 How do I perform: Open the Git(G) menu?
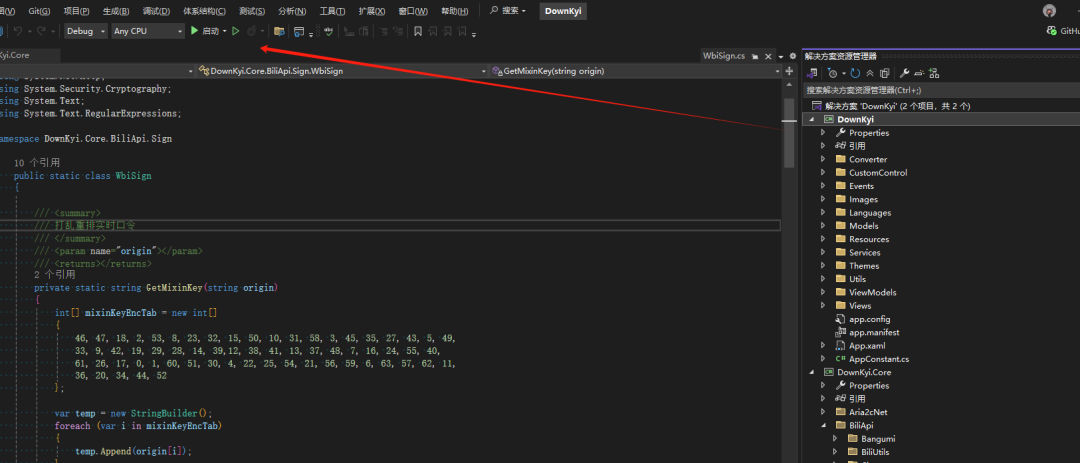pos(39,12)
